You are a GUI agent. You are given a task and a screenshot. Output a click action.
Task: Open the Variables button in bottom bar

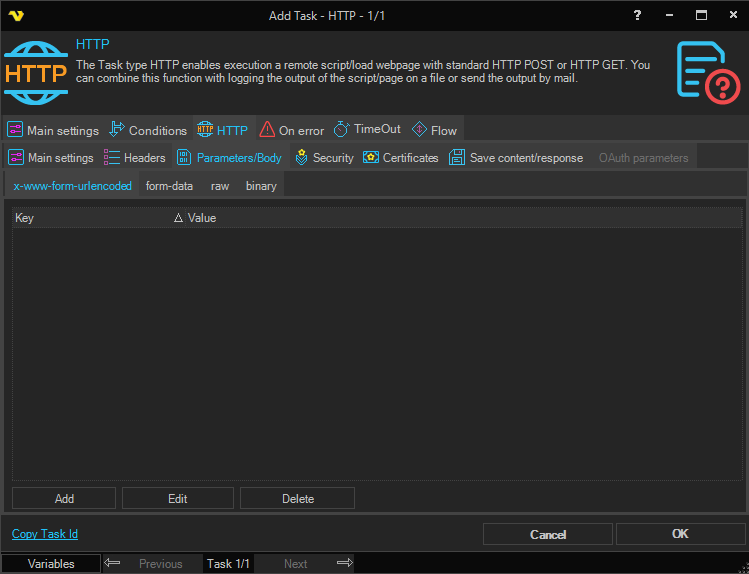(x=51, y=563)
